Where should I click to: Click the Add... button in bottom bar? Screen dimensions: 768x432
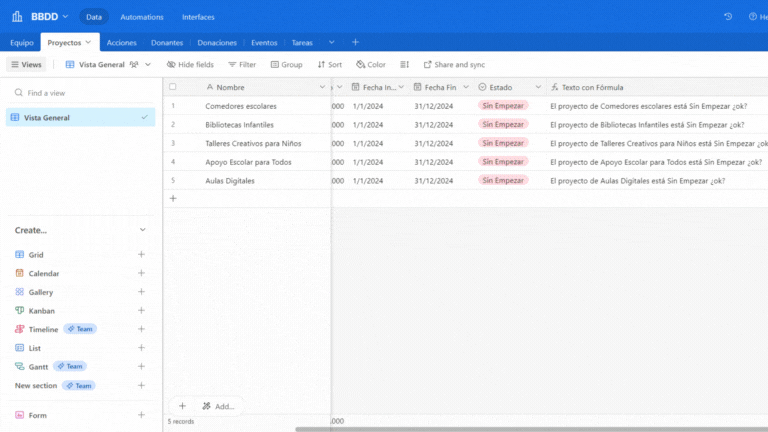click(218, 406)
